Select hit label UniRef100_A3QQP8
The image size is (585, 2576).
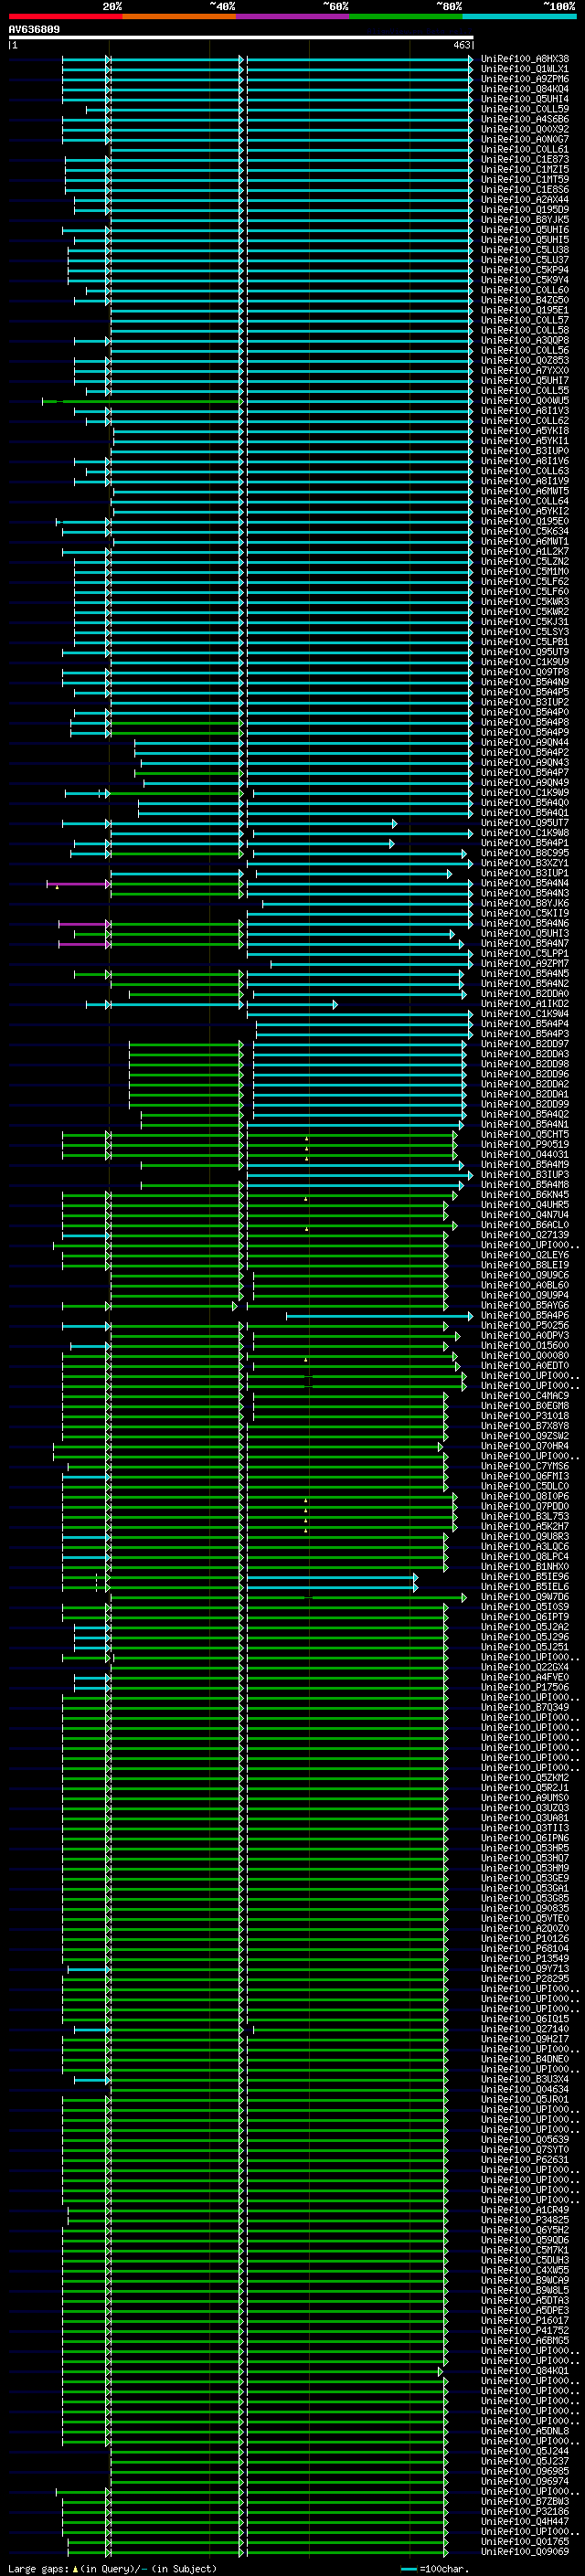point(525,340)
